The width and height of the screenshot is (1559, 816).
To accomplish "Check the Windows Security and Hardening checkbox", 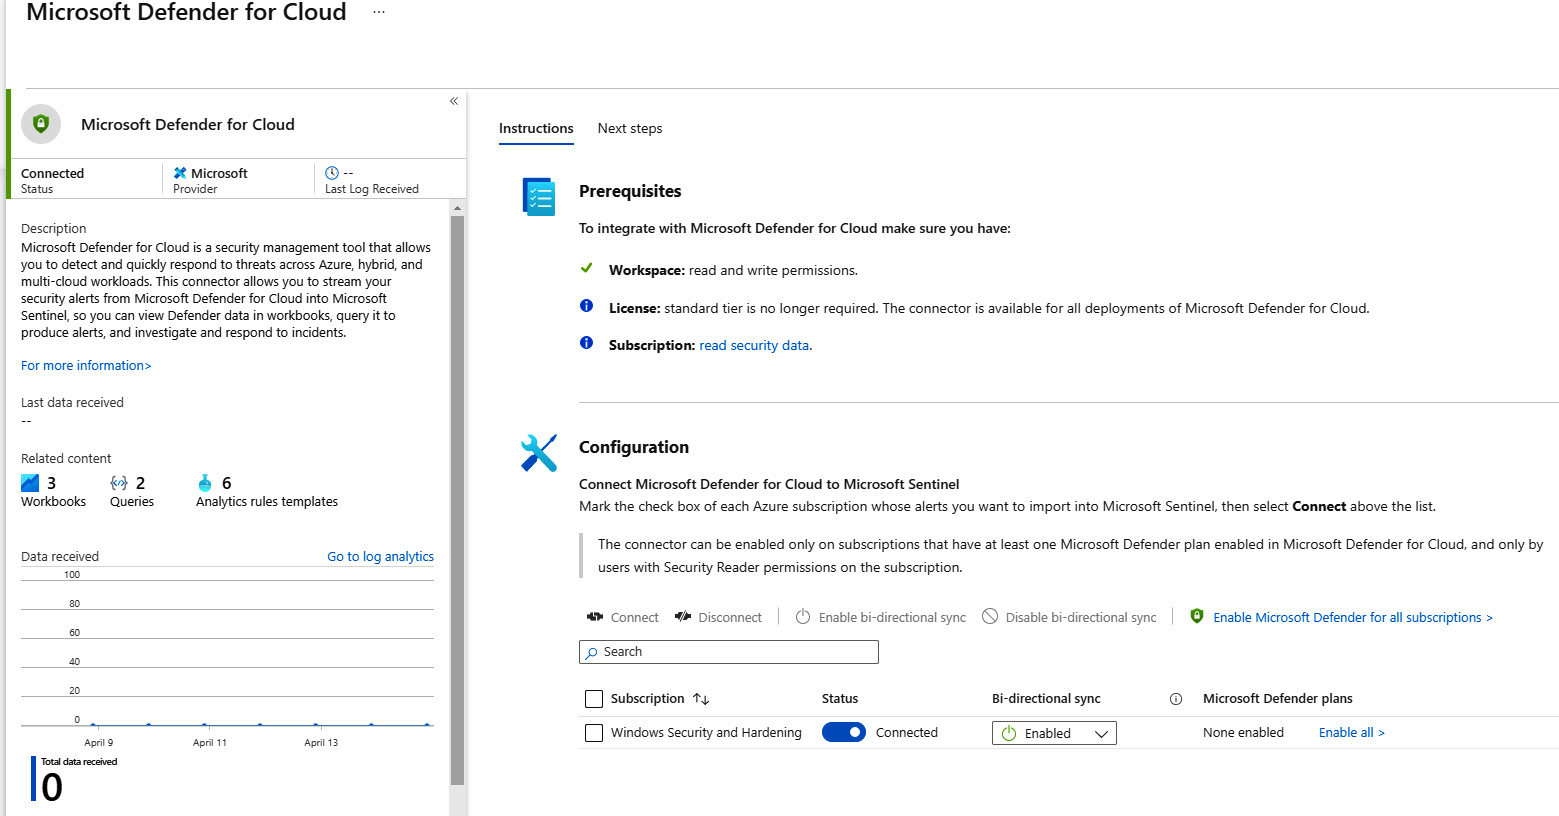I will point(594,733).
